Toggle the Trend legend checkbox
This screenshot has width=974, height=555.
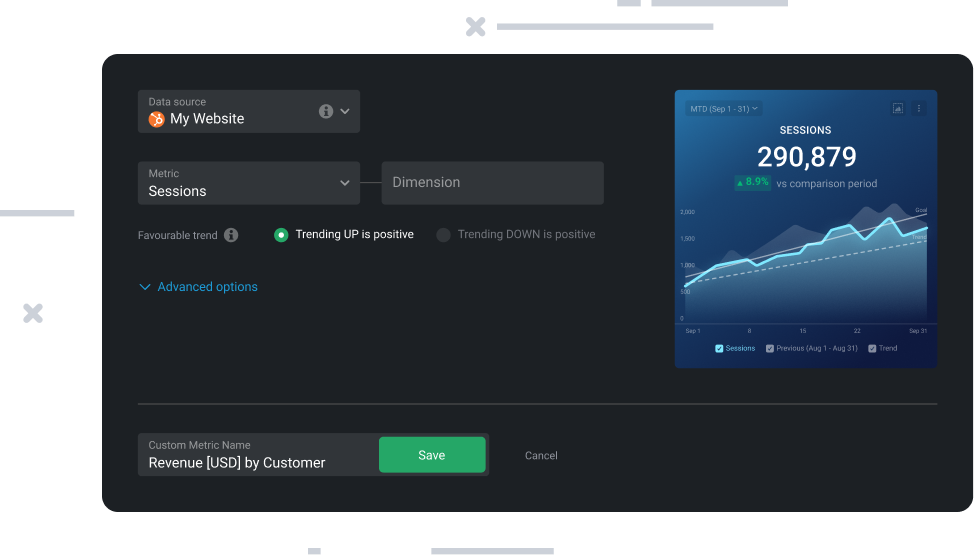(872, 349)
